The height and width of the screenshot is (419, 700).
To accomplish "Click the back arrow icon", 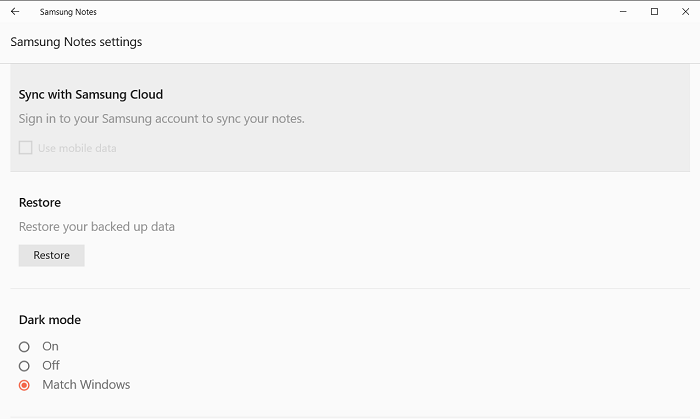I will click(15, 12).
